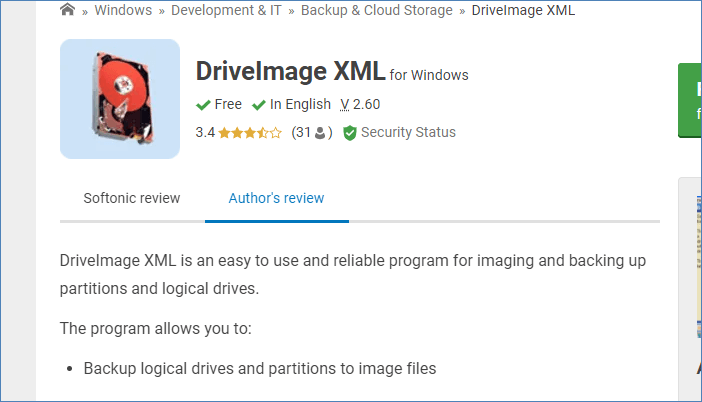Viewport: 702px width, 402px height.
Task: Click the 3.4 star rating stars
Action: coord(250,133)
